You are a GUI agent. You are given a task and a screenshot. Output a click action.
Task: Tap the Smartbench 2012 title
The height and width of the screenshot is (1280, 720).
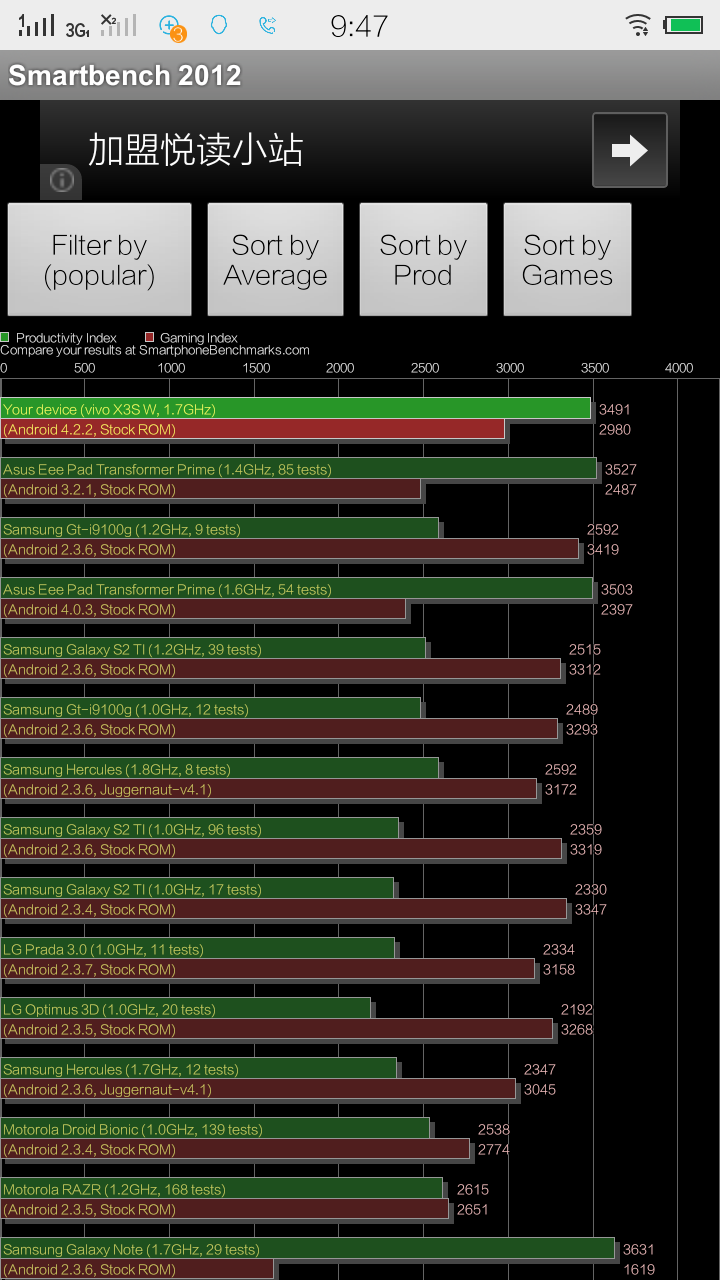125,75
